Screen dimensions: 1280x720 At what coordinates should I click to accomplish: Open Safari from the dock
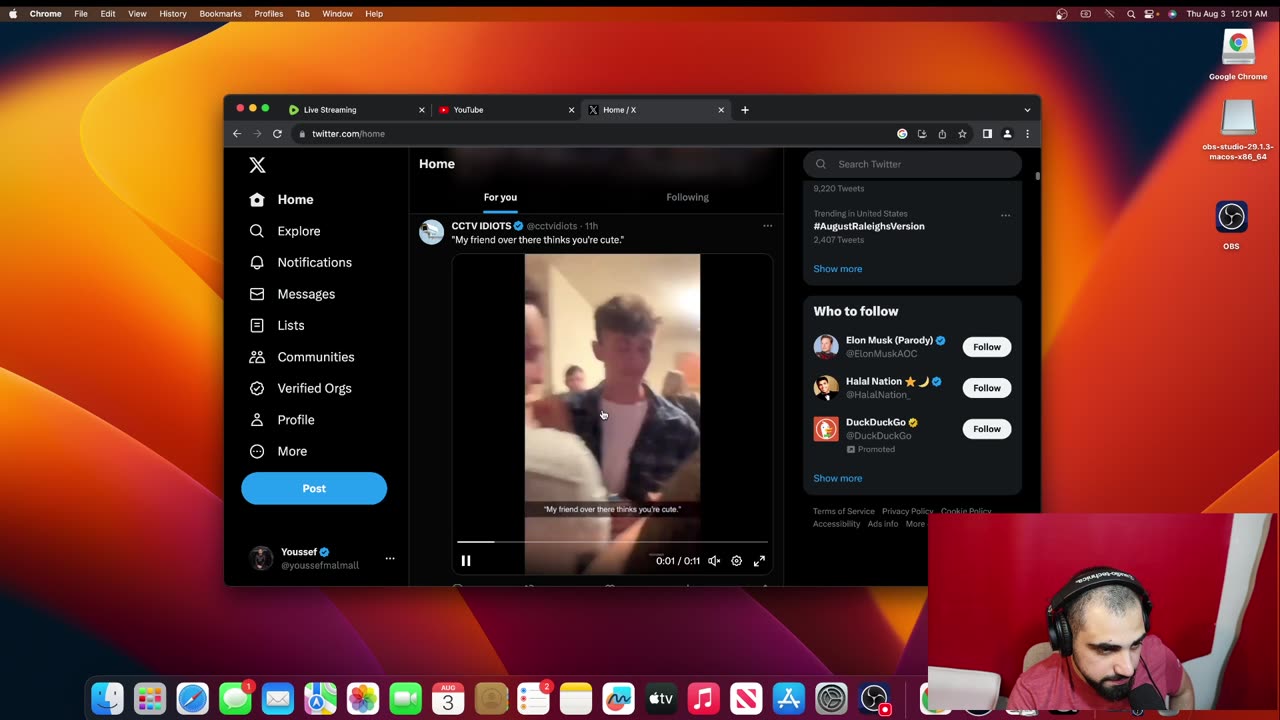pos(192,698)
